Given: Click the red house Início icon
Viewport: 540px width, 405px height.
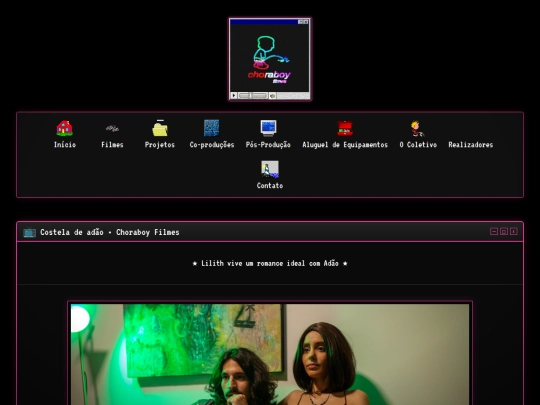Looking at the screenshot, I should pyautogui.click(x=64, y=128).
